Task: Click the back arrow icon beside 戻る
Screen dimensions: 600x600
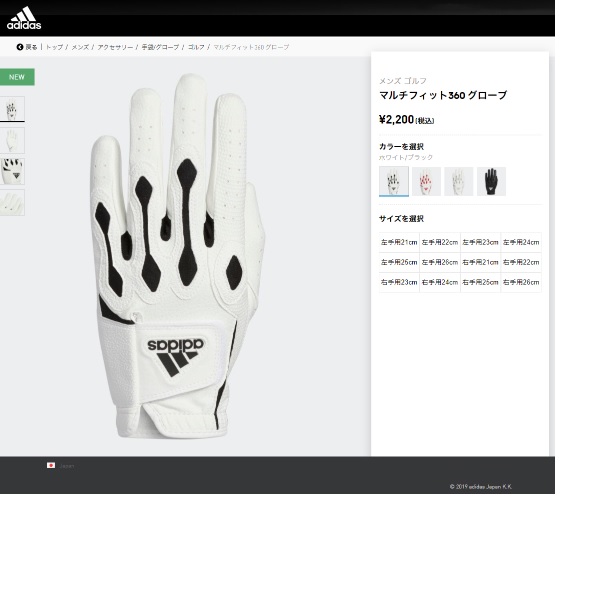Action: pyautogui.click(x=20, y=47)
